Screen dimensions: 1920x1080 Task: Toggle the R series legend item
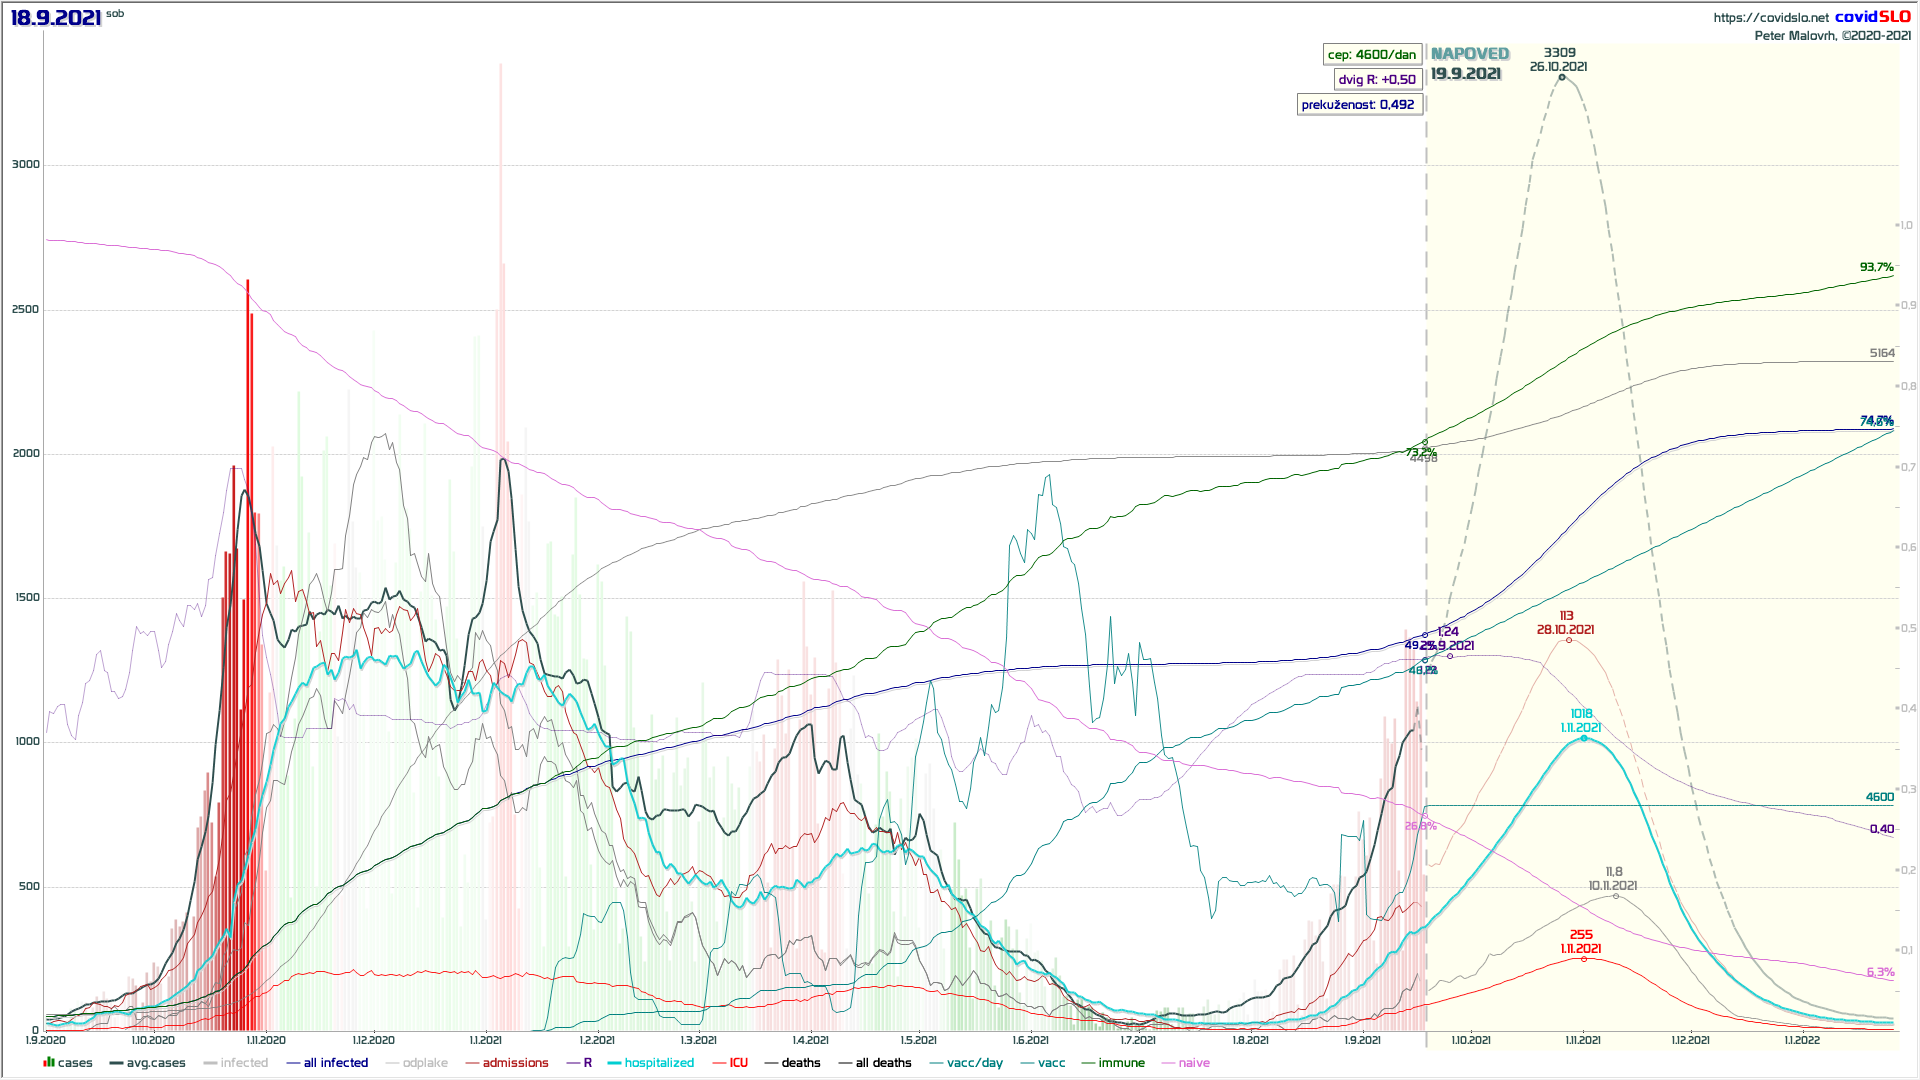click(587, 1063)
